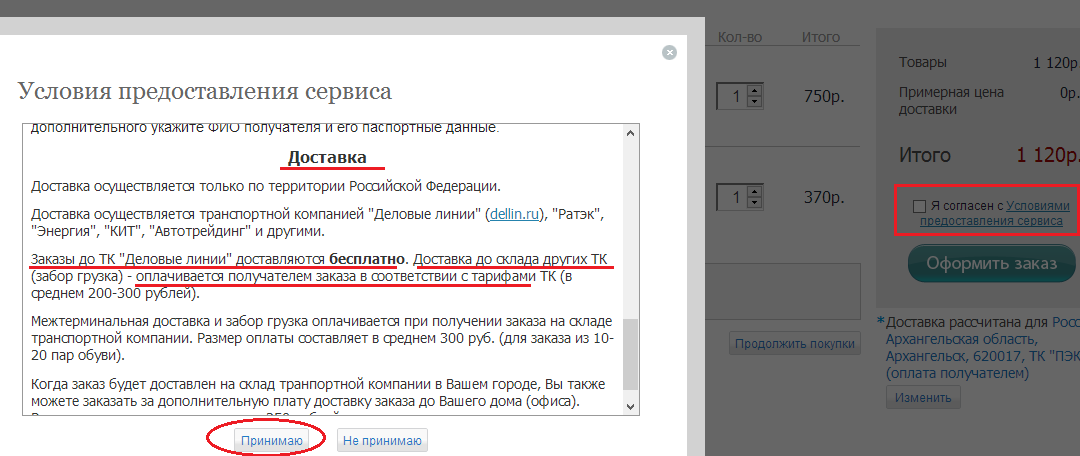The image size is (1080, 456).
Task: Click the Итого column header
Action: [820, 37]
